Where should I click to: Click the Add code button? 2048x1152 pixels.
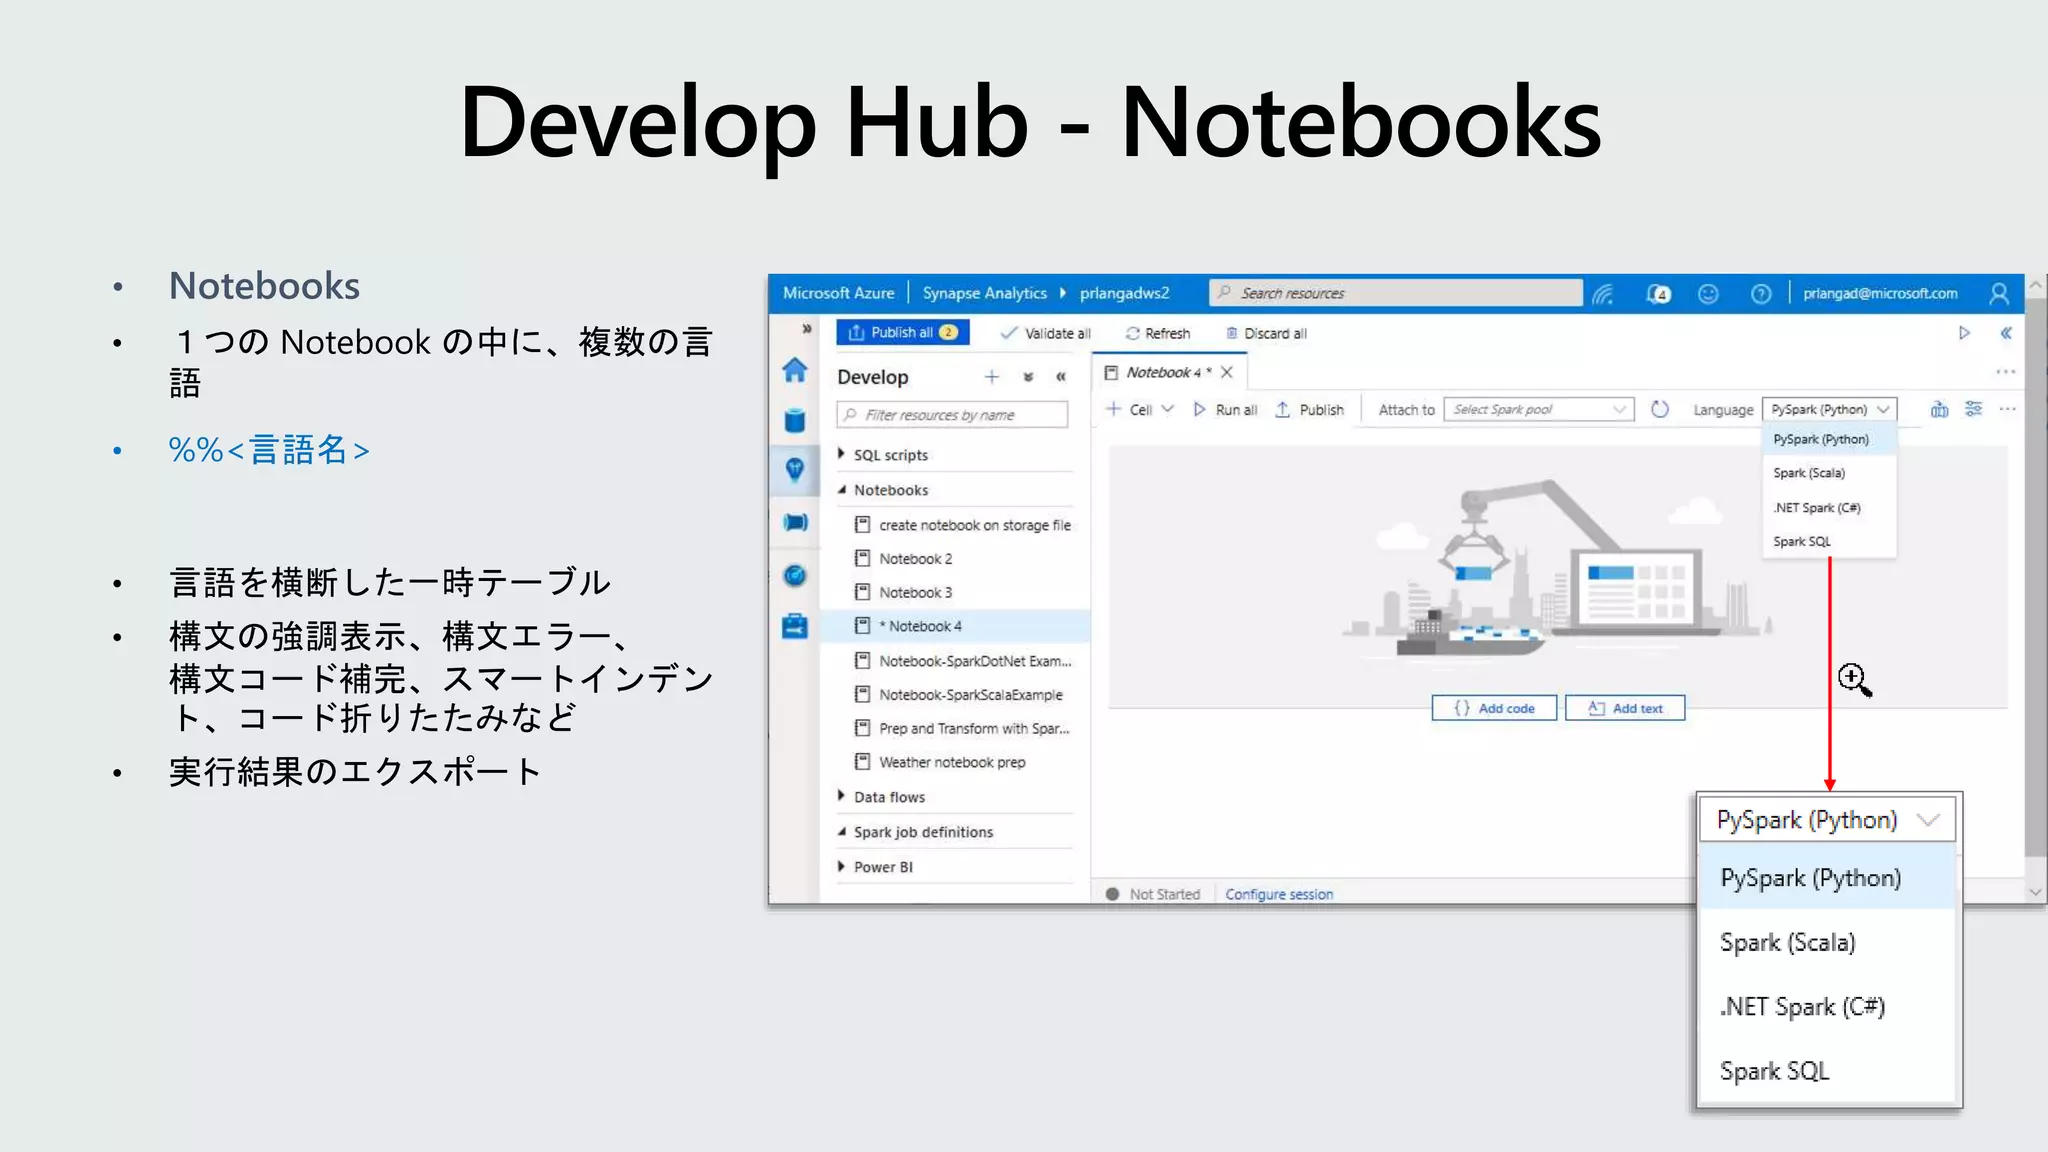(x=1494, y=708)
